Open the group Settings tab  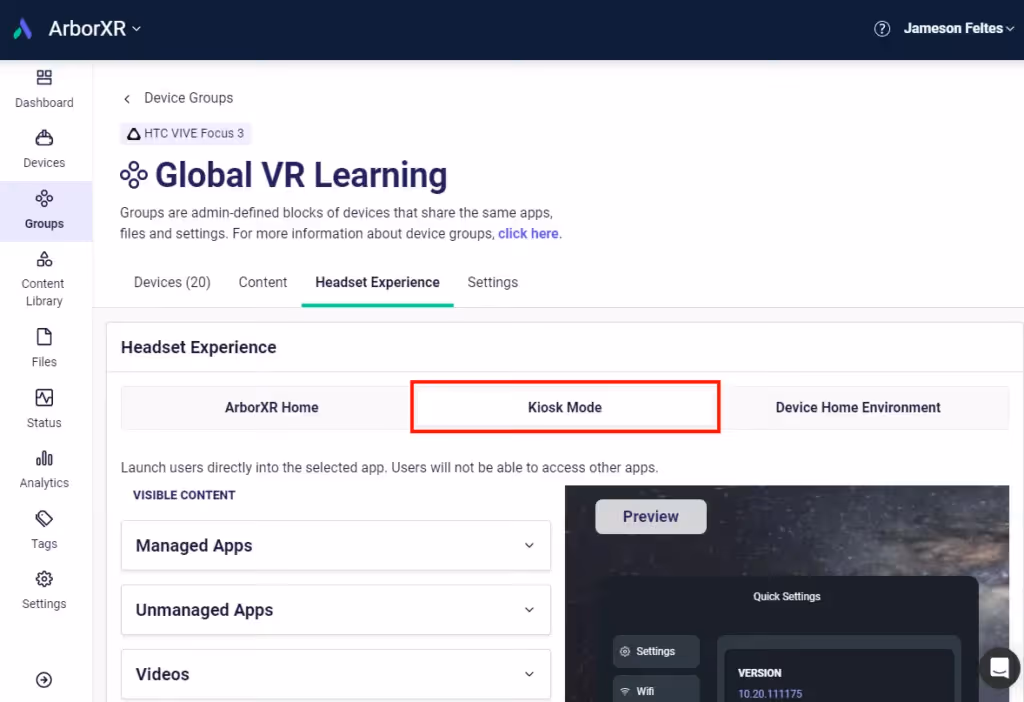[492, 282]
